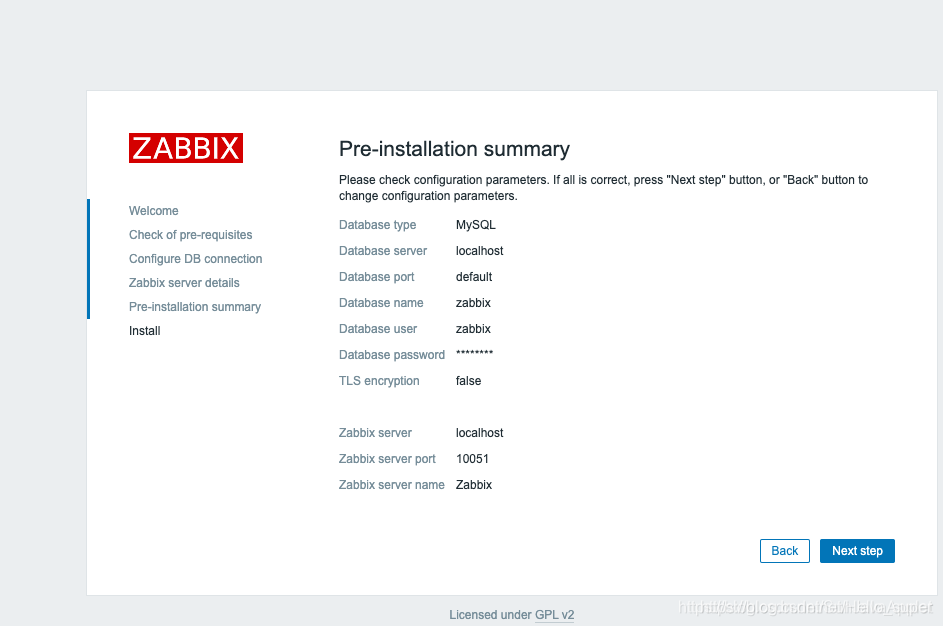The image size is (943, 626).
Task: Select the Install step in sidebar
Action: [144, 331]
